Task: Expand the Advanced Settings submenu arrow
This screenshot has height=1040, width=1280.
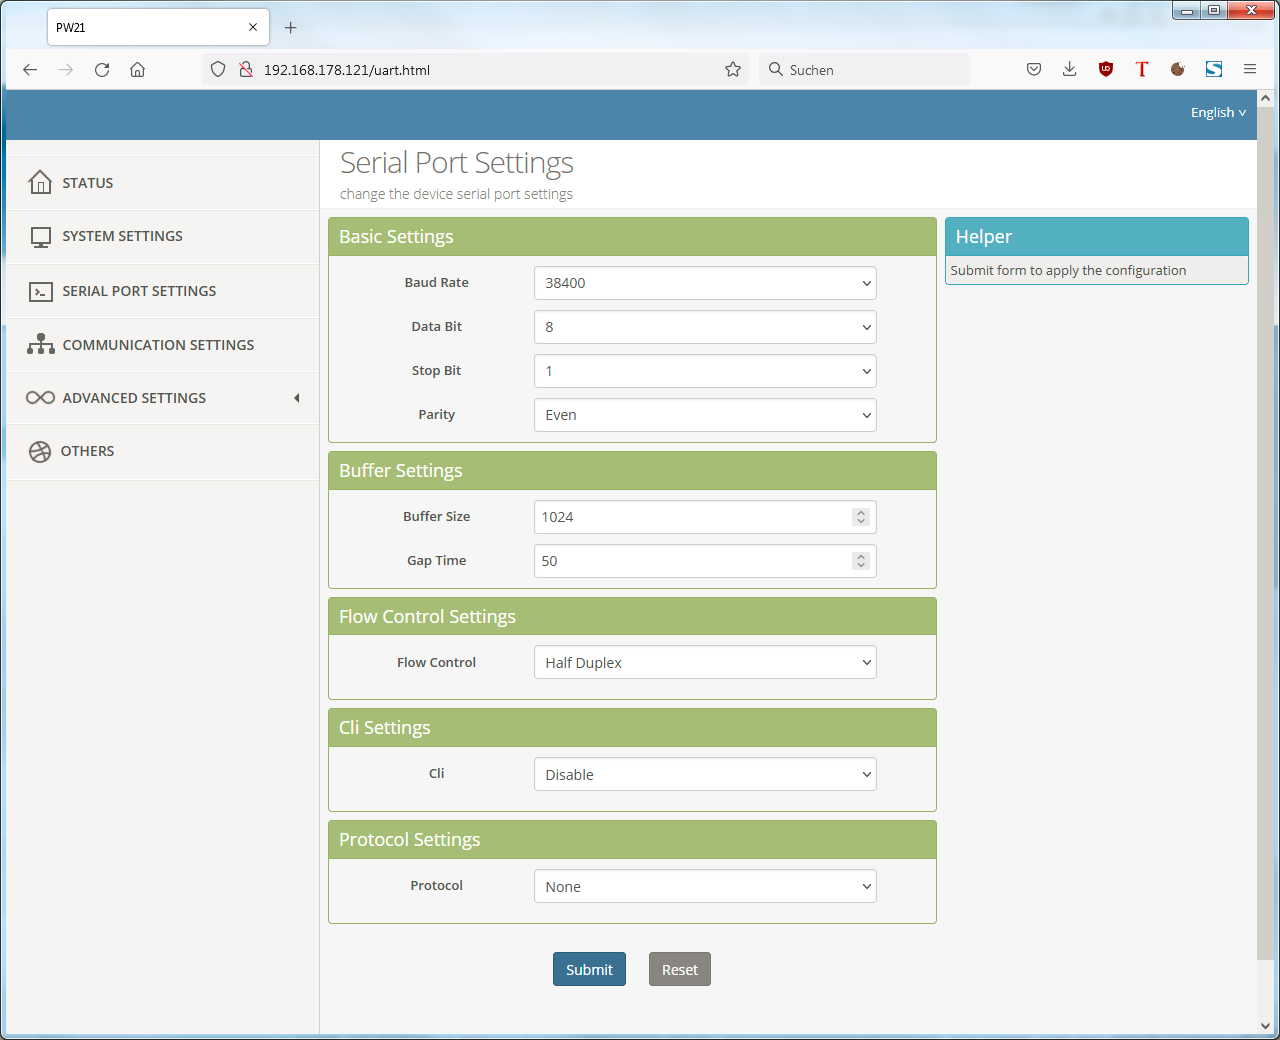Action: [297, 398]
